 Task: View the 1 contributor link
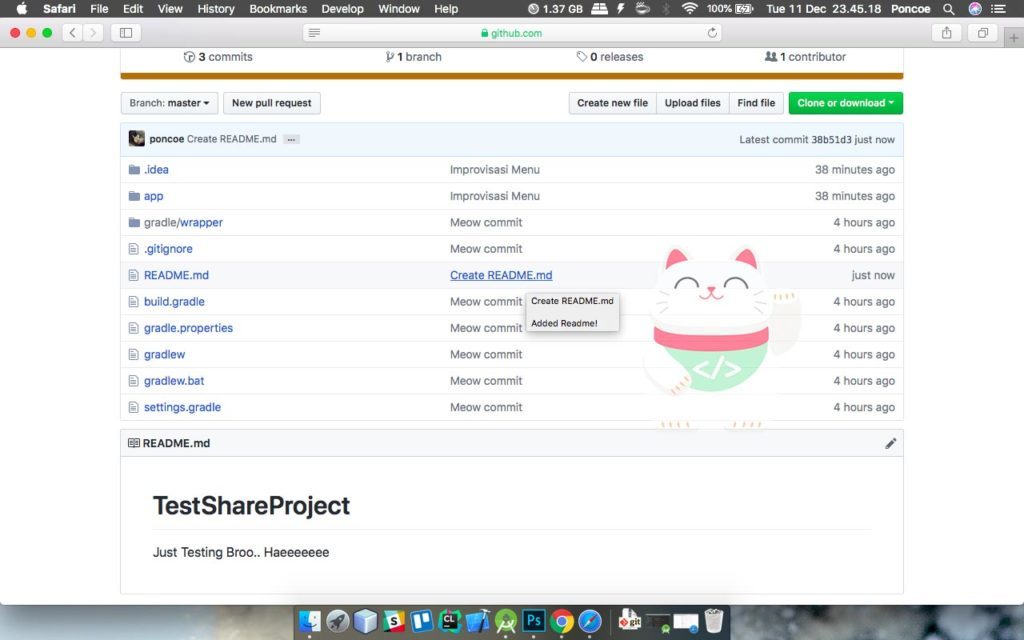(x=805, y=57)
